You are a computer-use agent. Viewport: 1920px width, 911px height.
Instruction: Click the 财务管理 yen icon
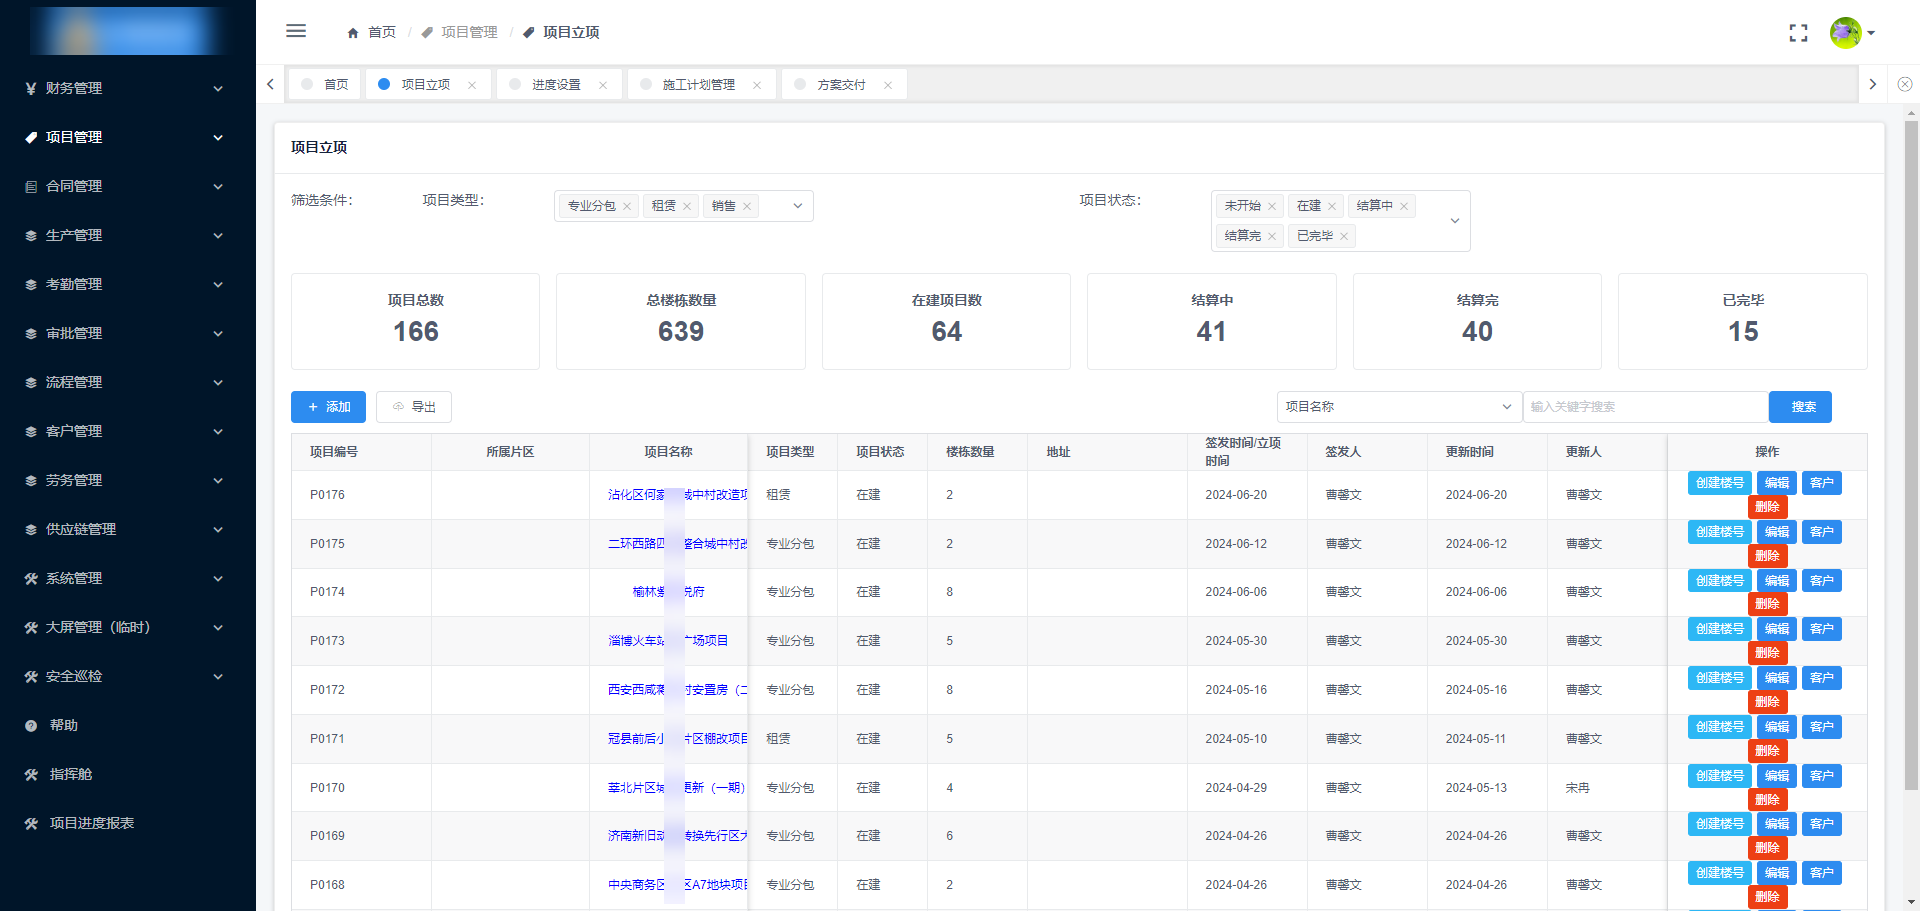[31, 88]
